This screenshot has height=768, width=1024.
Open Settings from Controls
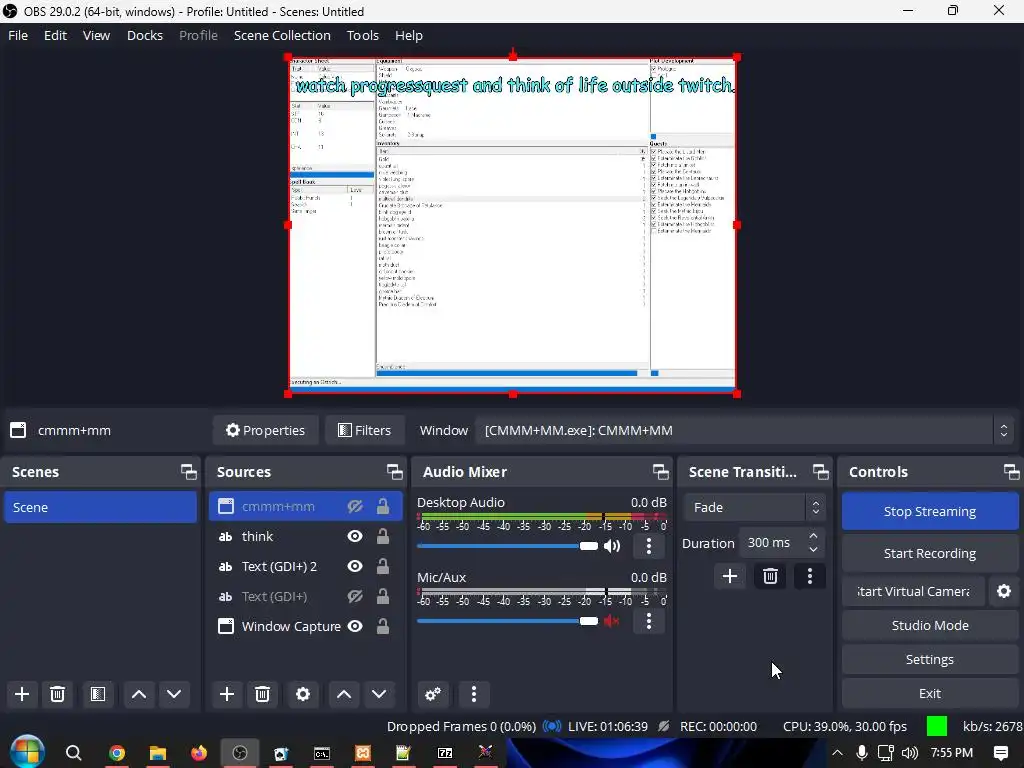930,660
